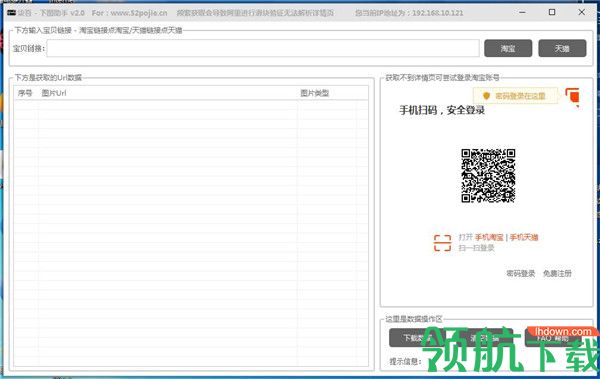The height and width of the screenshot is (379, 600).
Task: Close the 下图助手 window
Action: click(x=582, y=12)
